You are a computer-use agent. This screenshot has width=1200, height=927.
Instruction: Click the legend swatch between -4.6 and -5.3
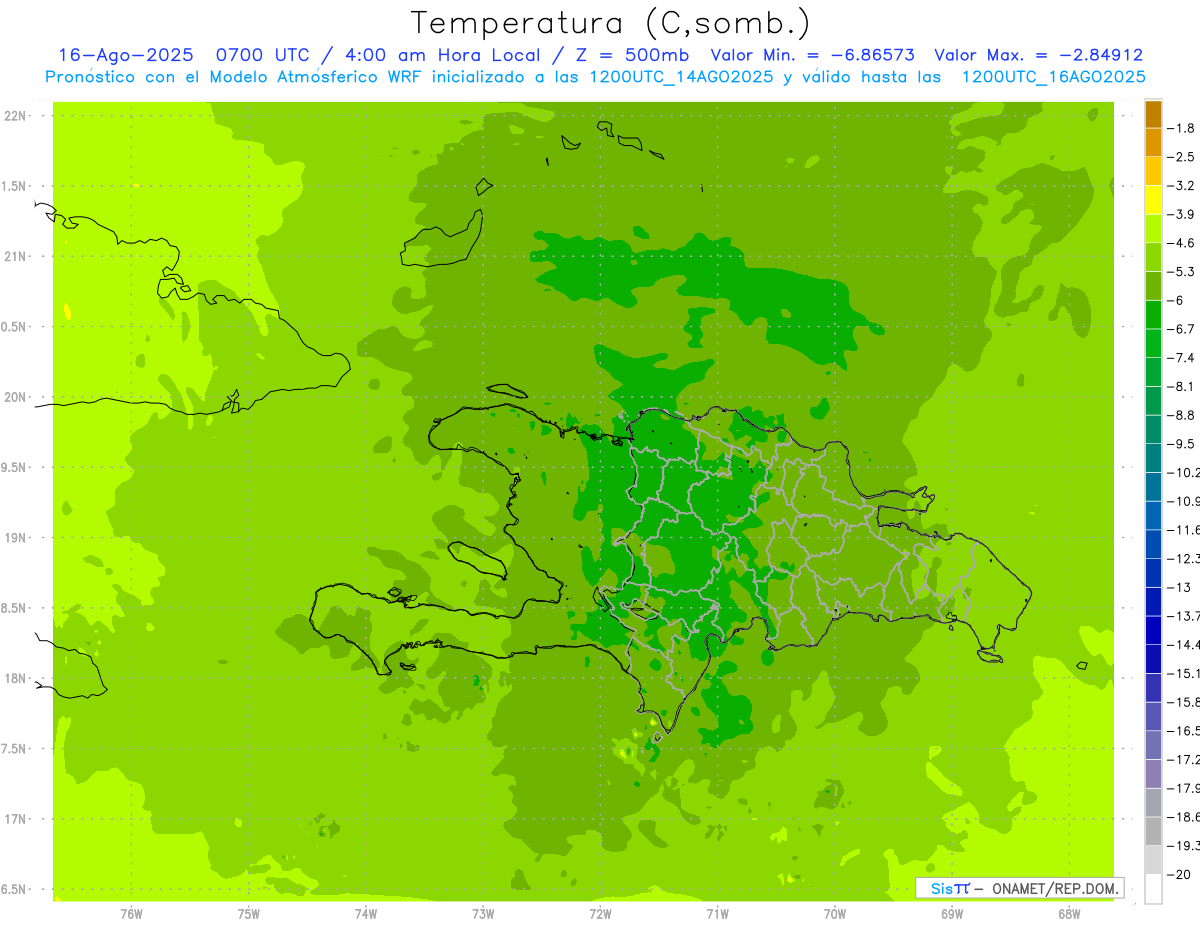(1153, 257)
